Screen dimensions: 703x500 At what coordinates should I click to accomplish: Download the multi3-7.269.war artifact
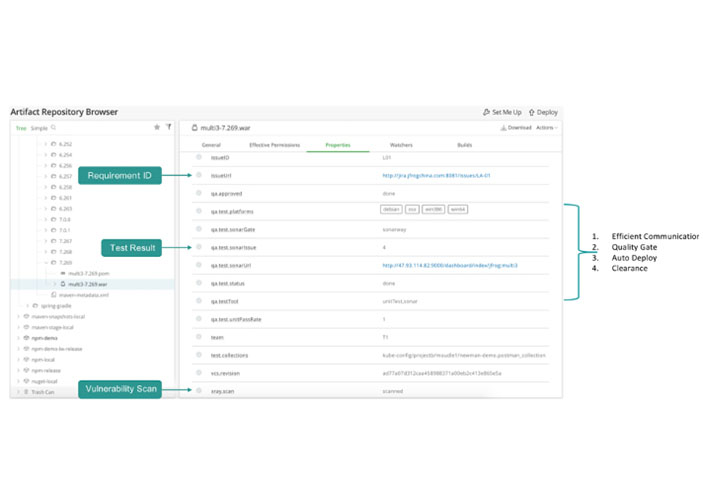click(x=516, y=128)
